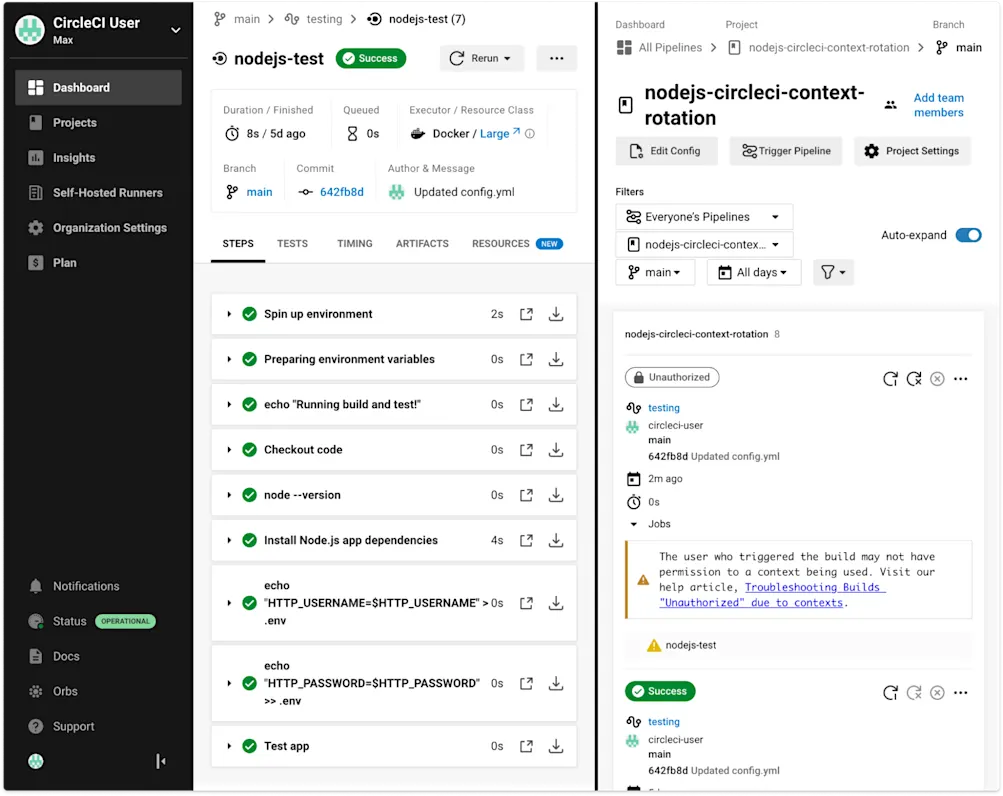Screen dimensions: 1003x796
Task: Download logs for the Checkout code step
Action: 556,449
